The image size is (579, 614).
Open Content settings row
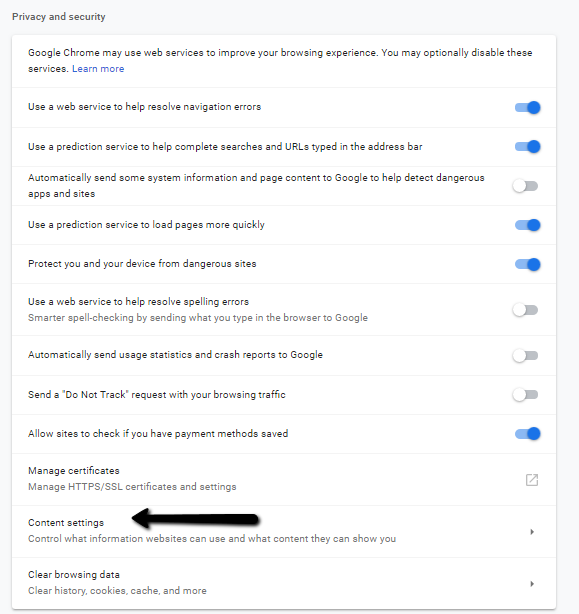284,531
